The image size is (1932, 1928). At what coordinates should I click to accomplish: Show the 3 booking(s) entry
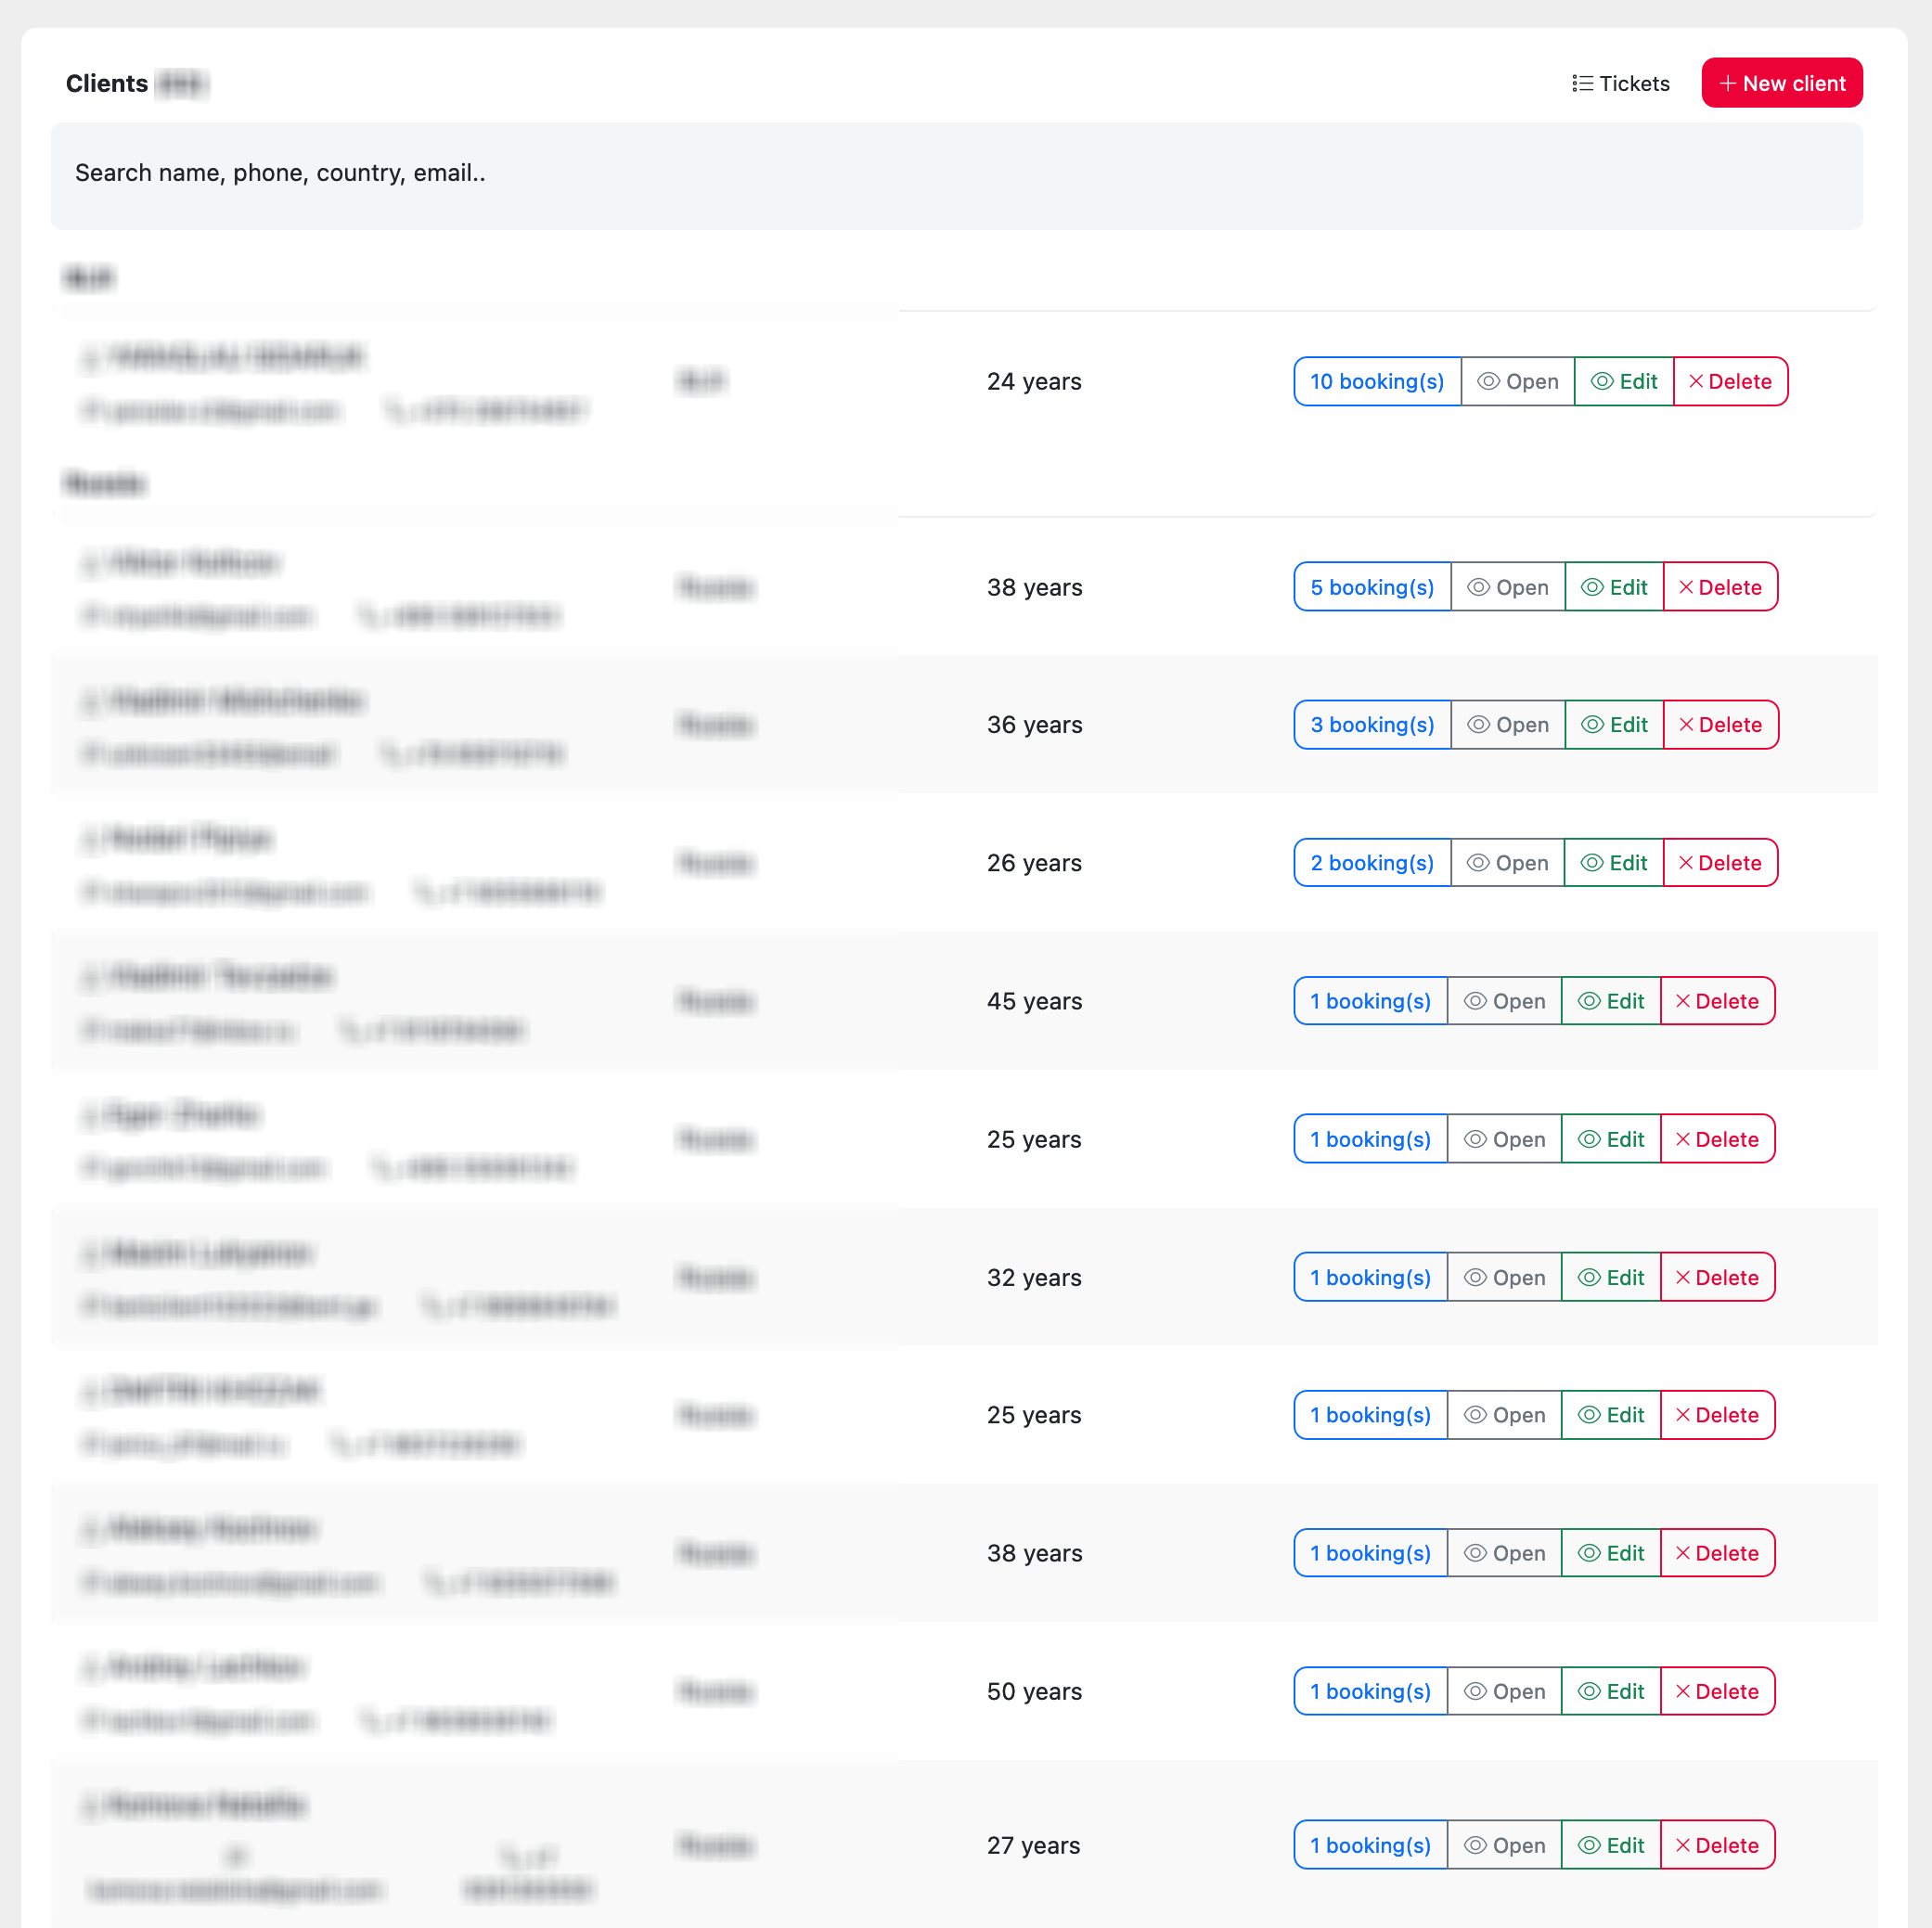pyautogui.click(x=1371, y=725)
